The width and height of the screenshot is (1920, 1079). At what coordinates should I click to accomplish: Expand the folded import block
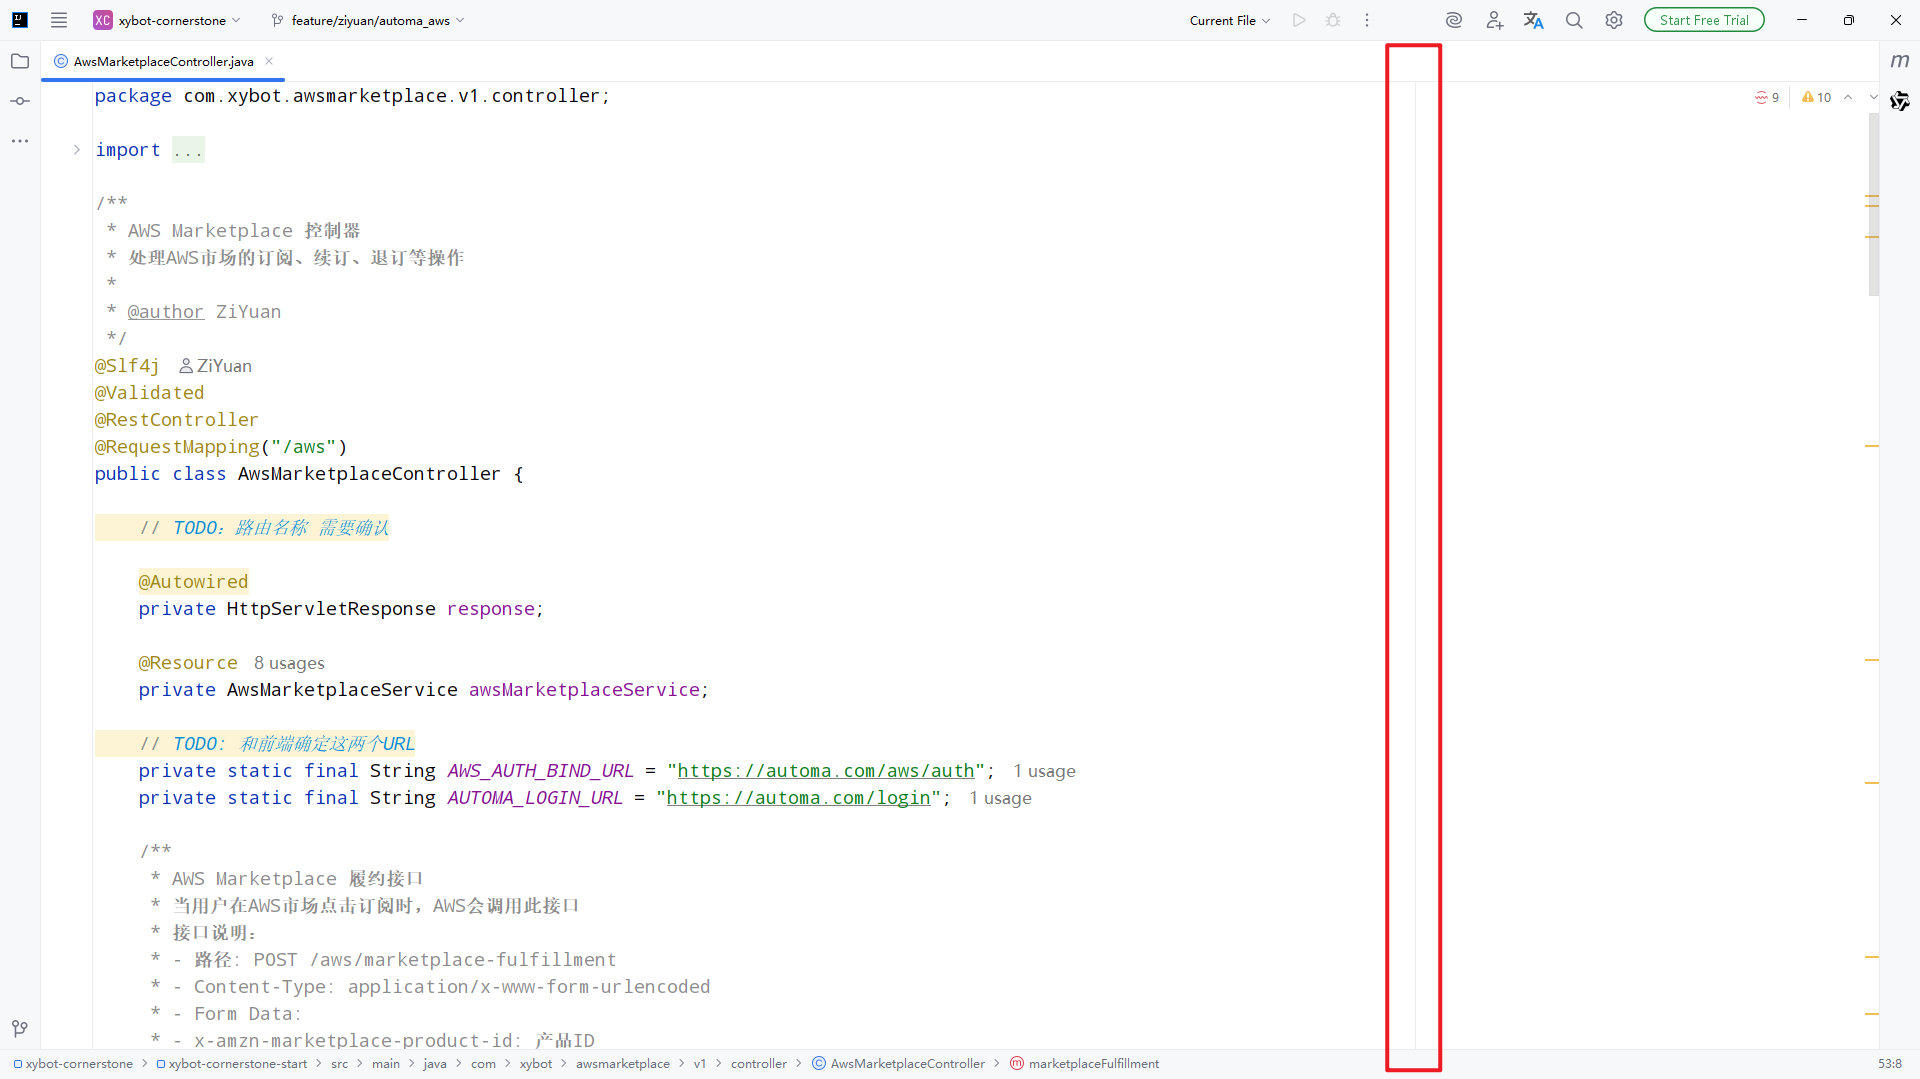pyautogui.click(x=76, y=150)
